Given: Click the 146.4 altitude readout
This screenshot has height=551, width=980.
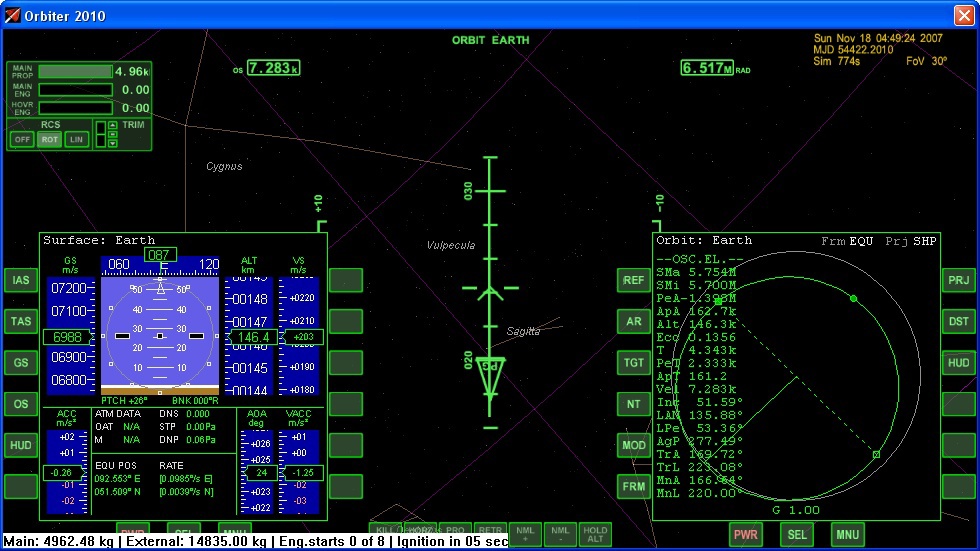Looking at the screenshot, I should click(x=253, y=337).
